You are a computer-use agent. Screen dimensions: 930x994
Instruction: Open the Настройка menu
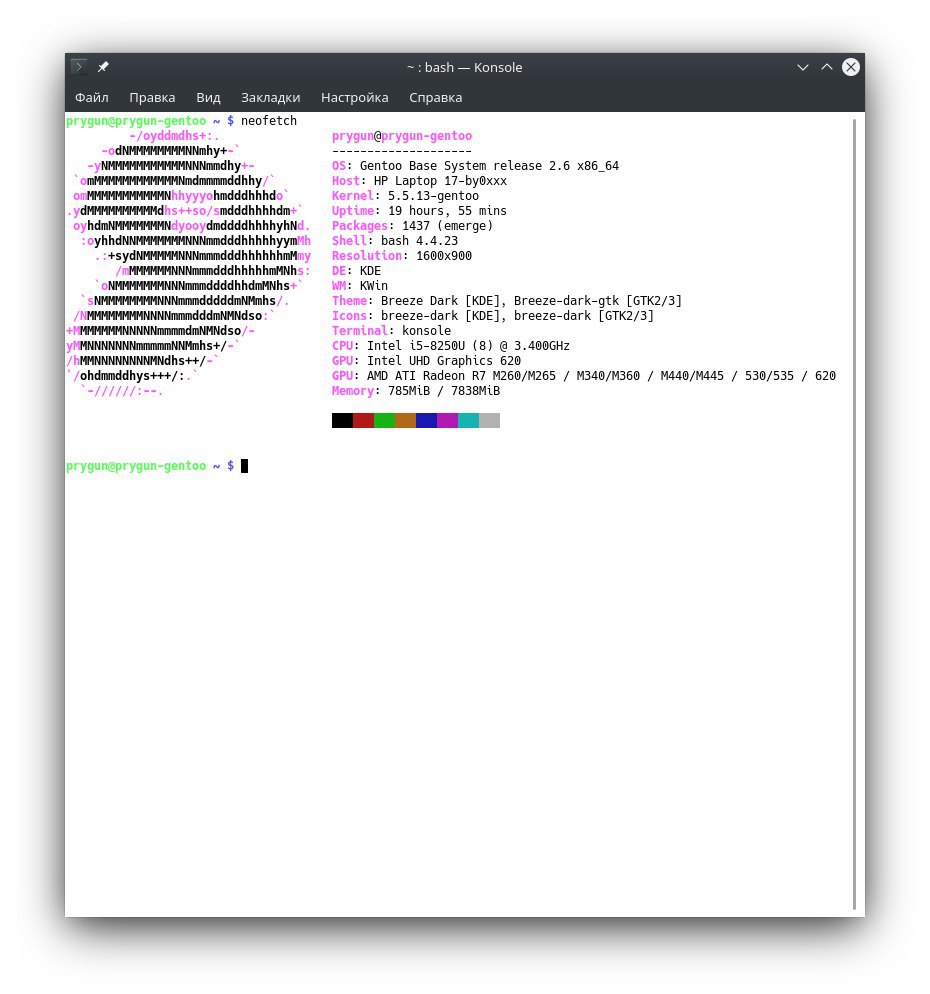354,98
